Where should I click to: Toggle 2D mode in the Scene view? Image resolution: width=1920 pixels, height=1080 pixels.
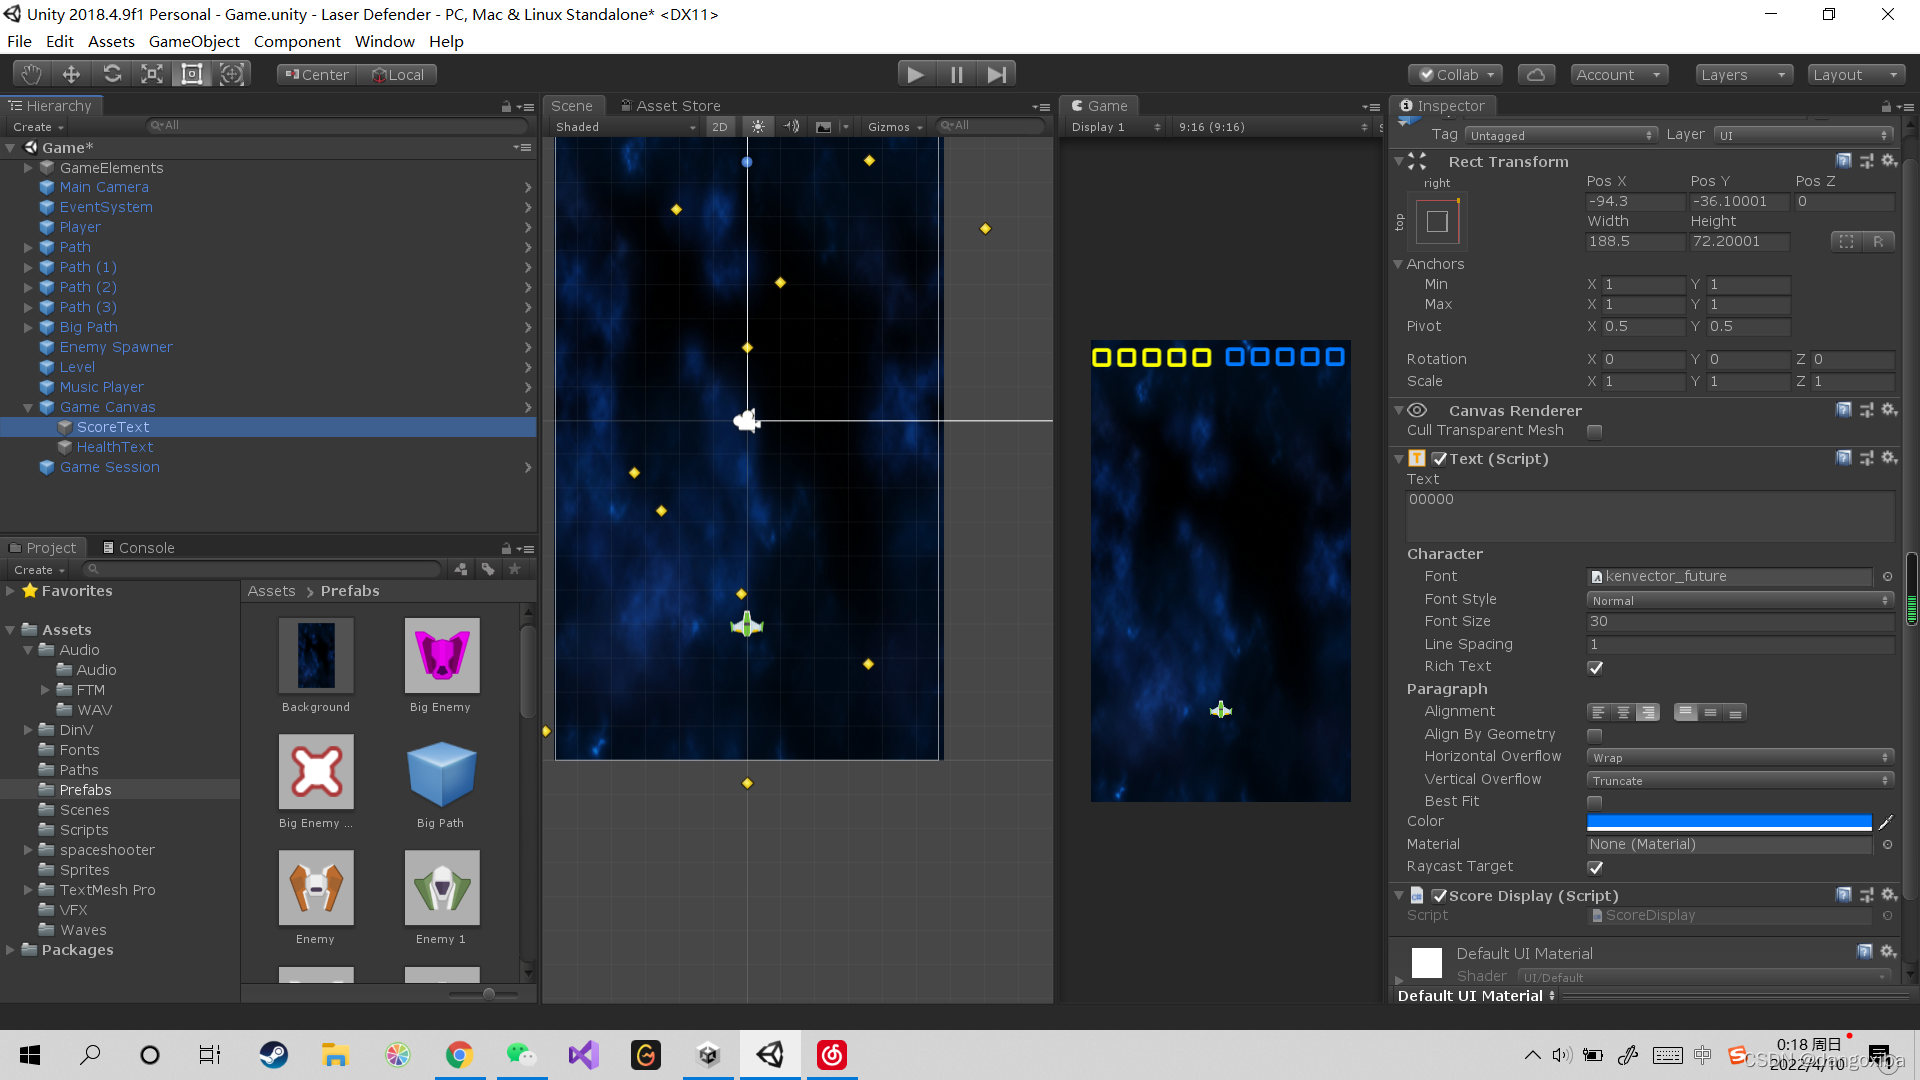click(x=720, y=127)
